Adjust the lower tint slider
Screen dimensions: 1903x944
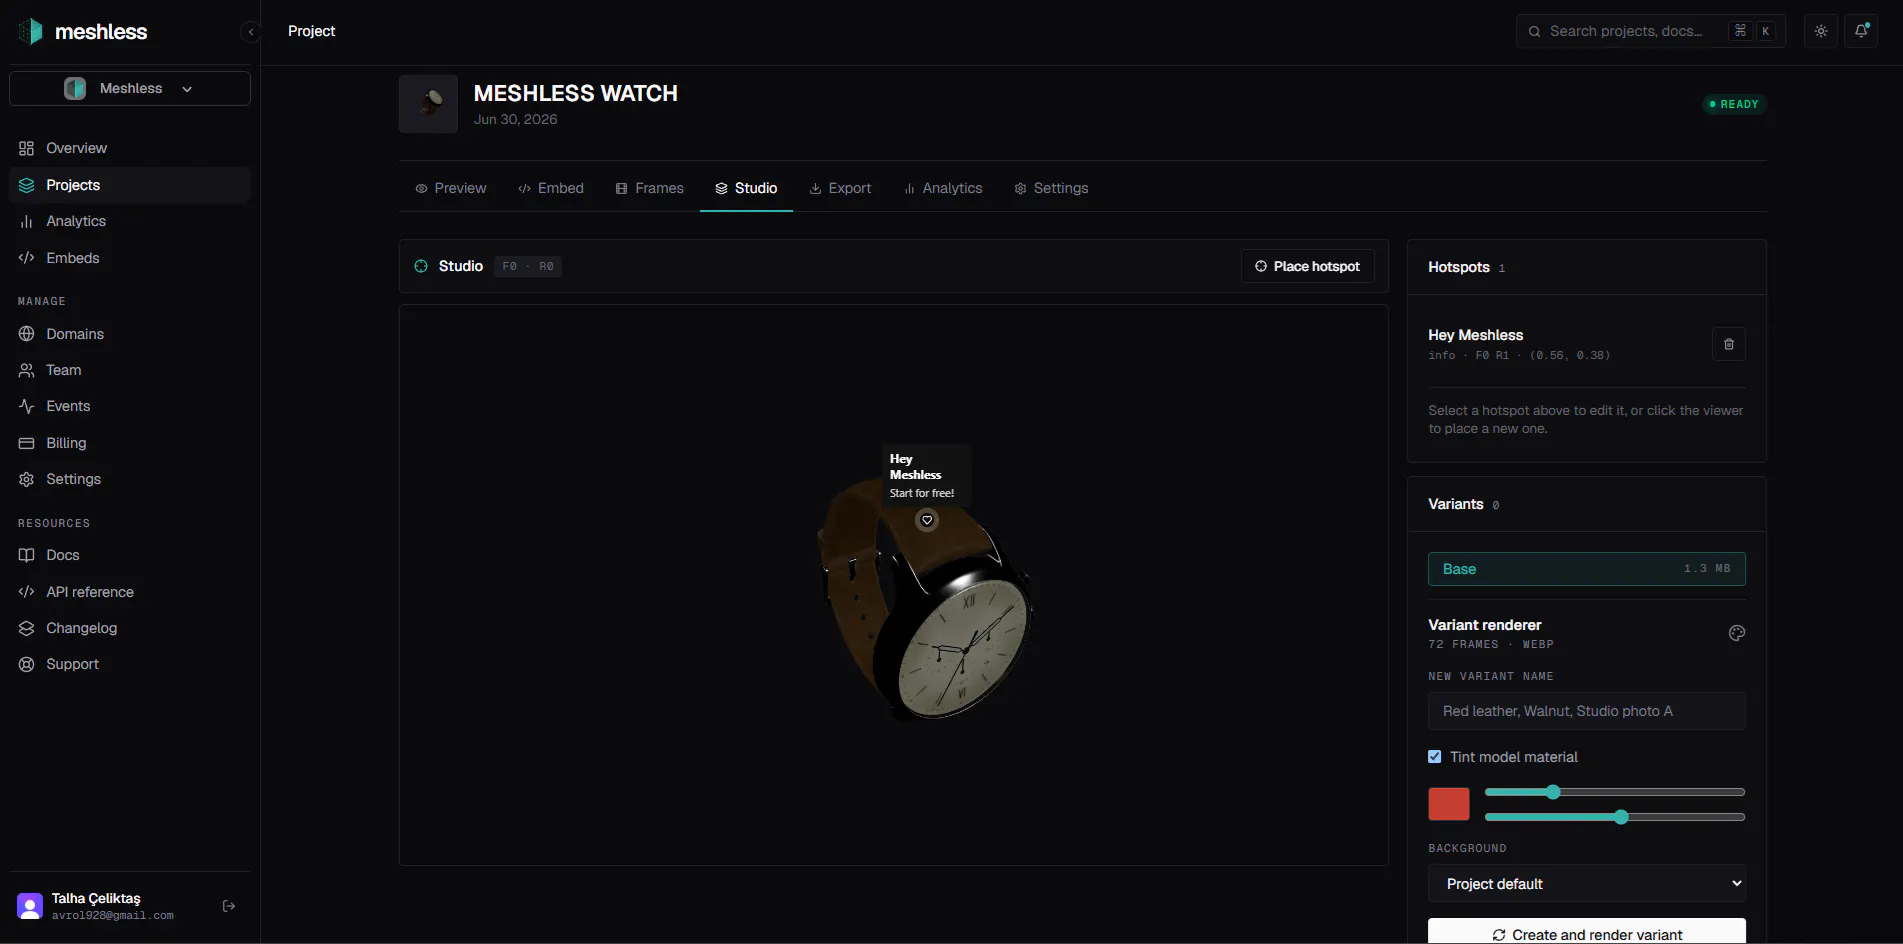(x=1615, y=817)
